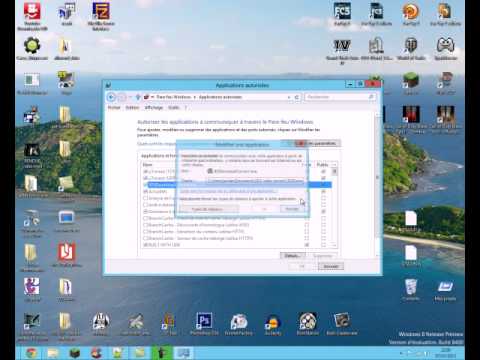Click applications list vertical scrollbar
The height and width of the screenshot is (360, 480).
pyautogui.click(x=334, y=204)
